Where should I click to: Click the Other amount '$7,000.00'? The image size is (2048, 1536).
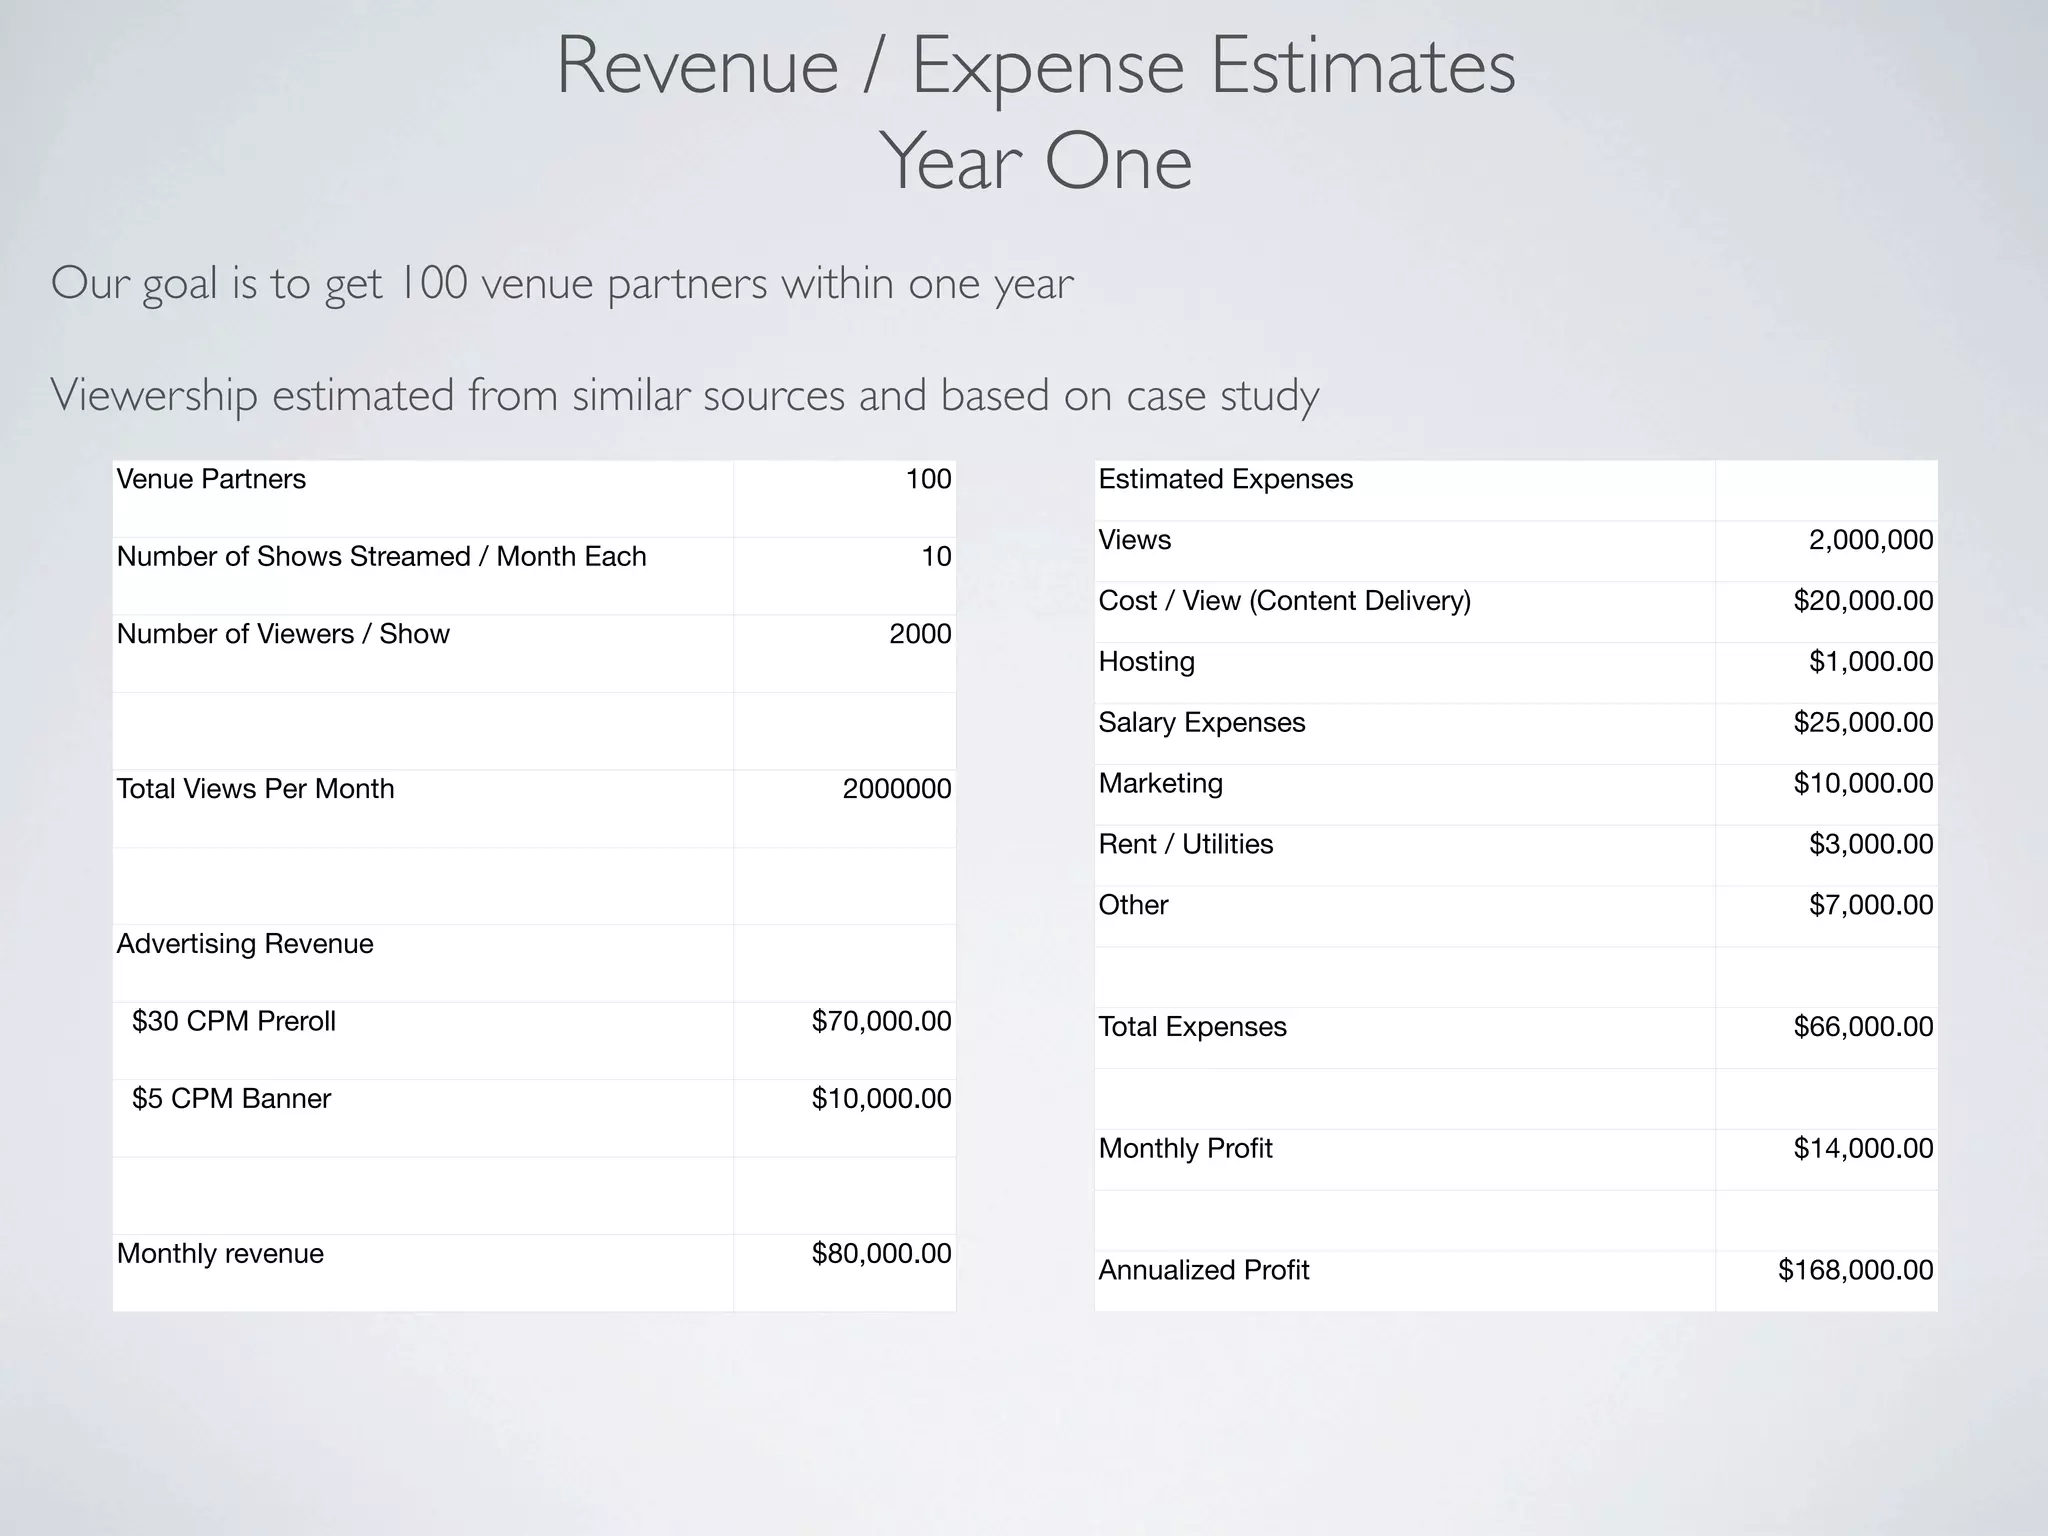tap(1871, 905)
